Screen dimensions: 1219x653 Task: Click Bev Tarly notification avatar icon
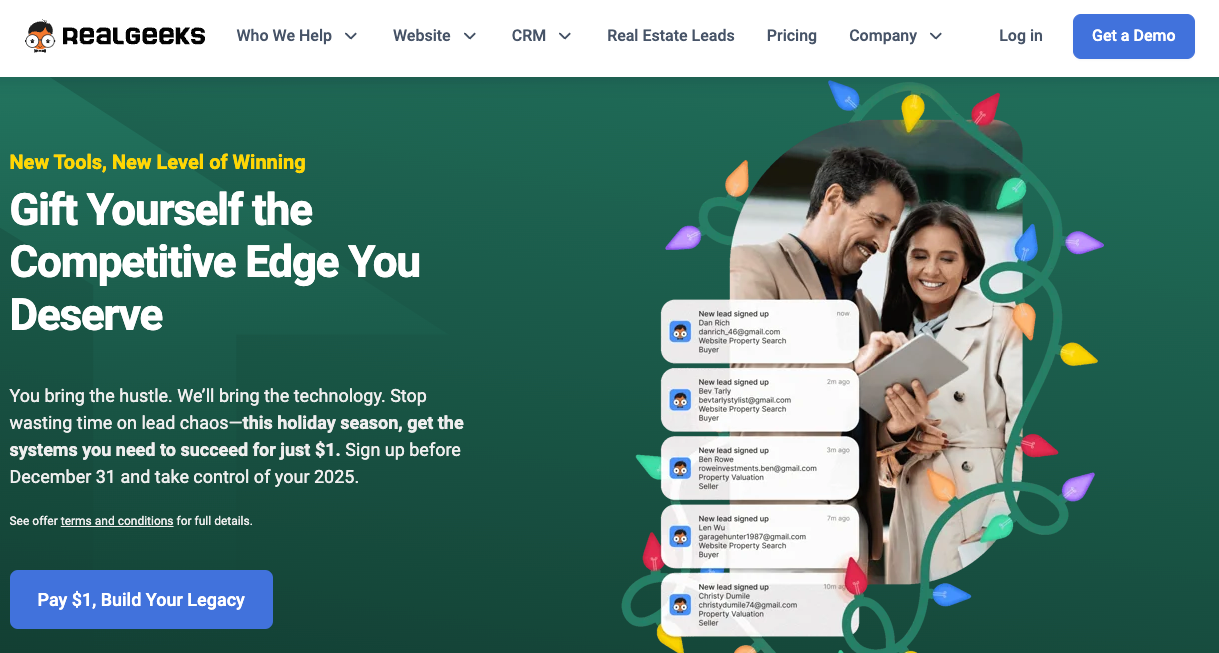[x=681, y=400]
